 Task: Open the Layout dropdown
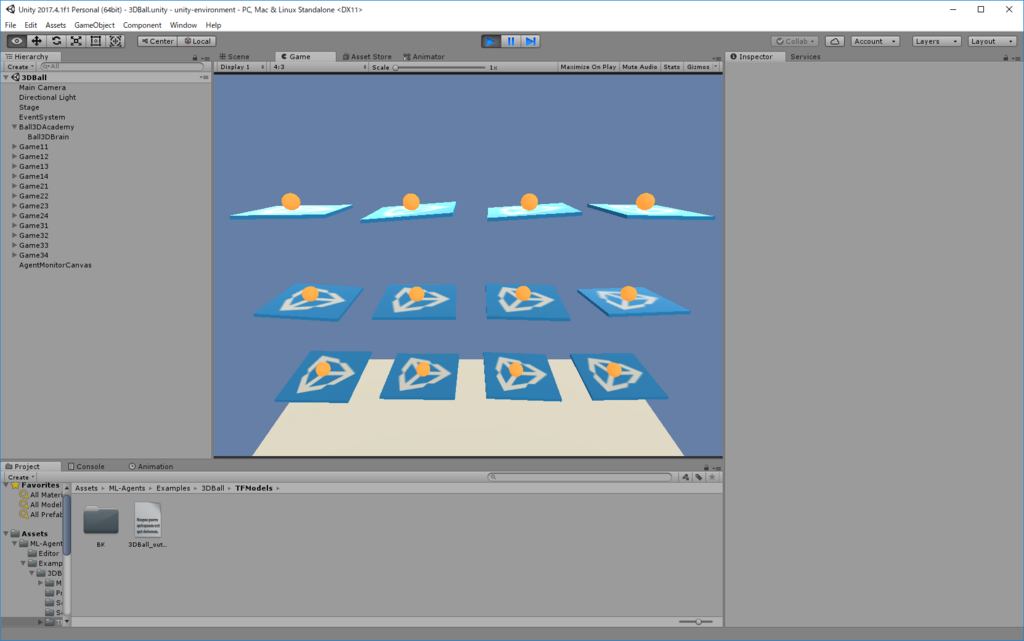tap(992, 41)
